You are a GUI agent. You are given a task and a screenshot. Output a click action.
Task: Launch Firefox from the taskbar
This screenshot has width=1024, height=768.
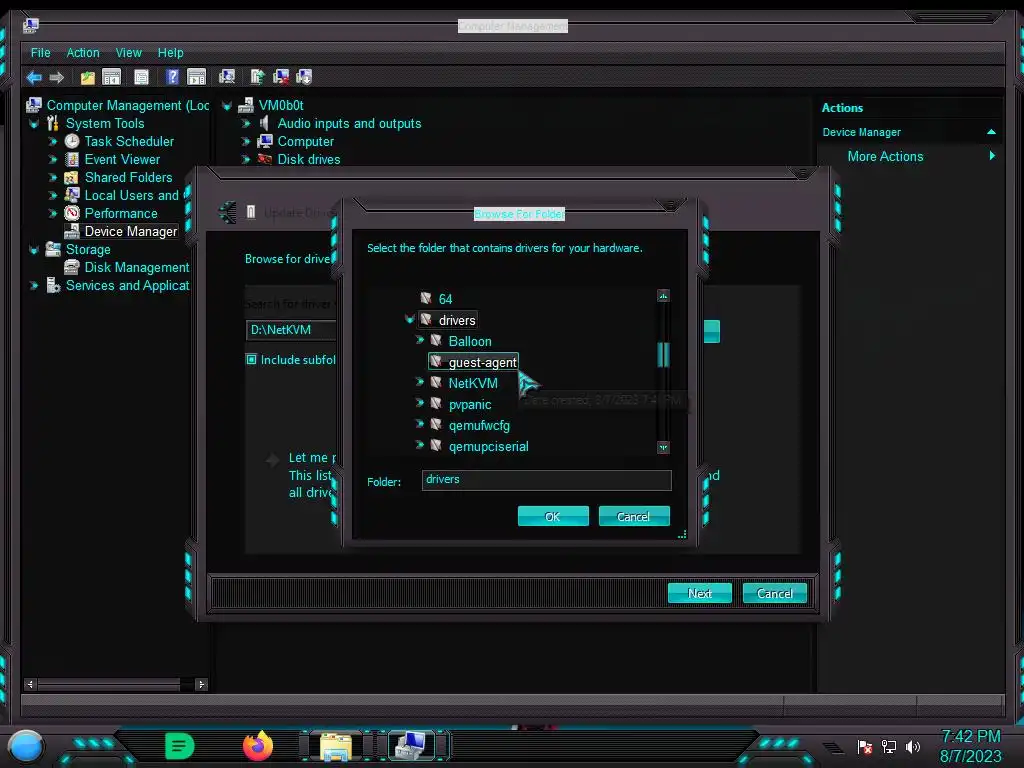pos(257,746)
